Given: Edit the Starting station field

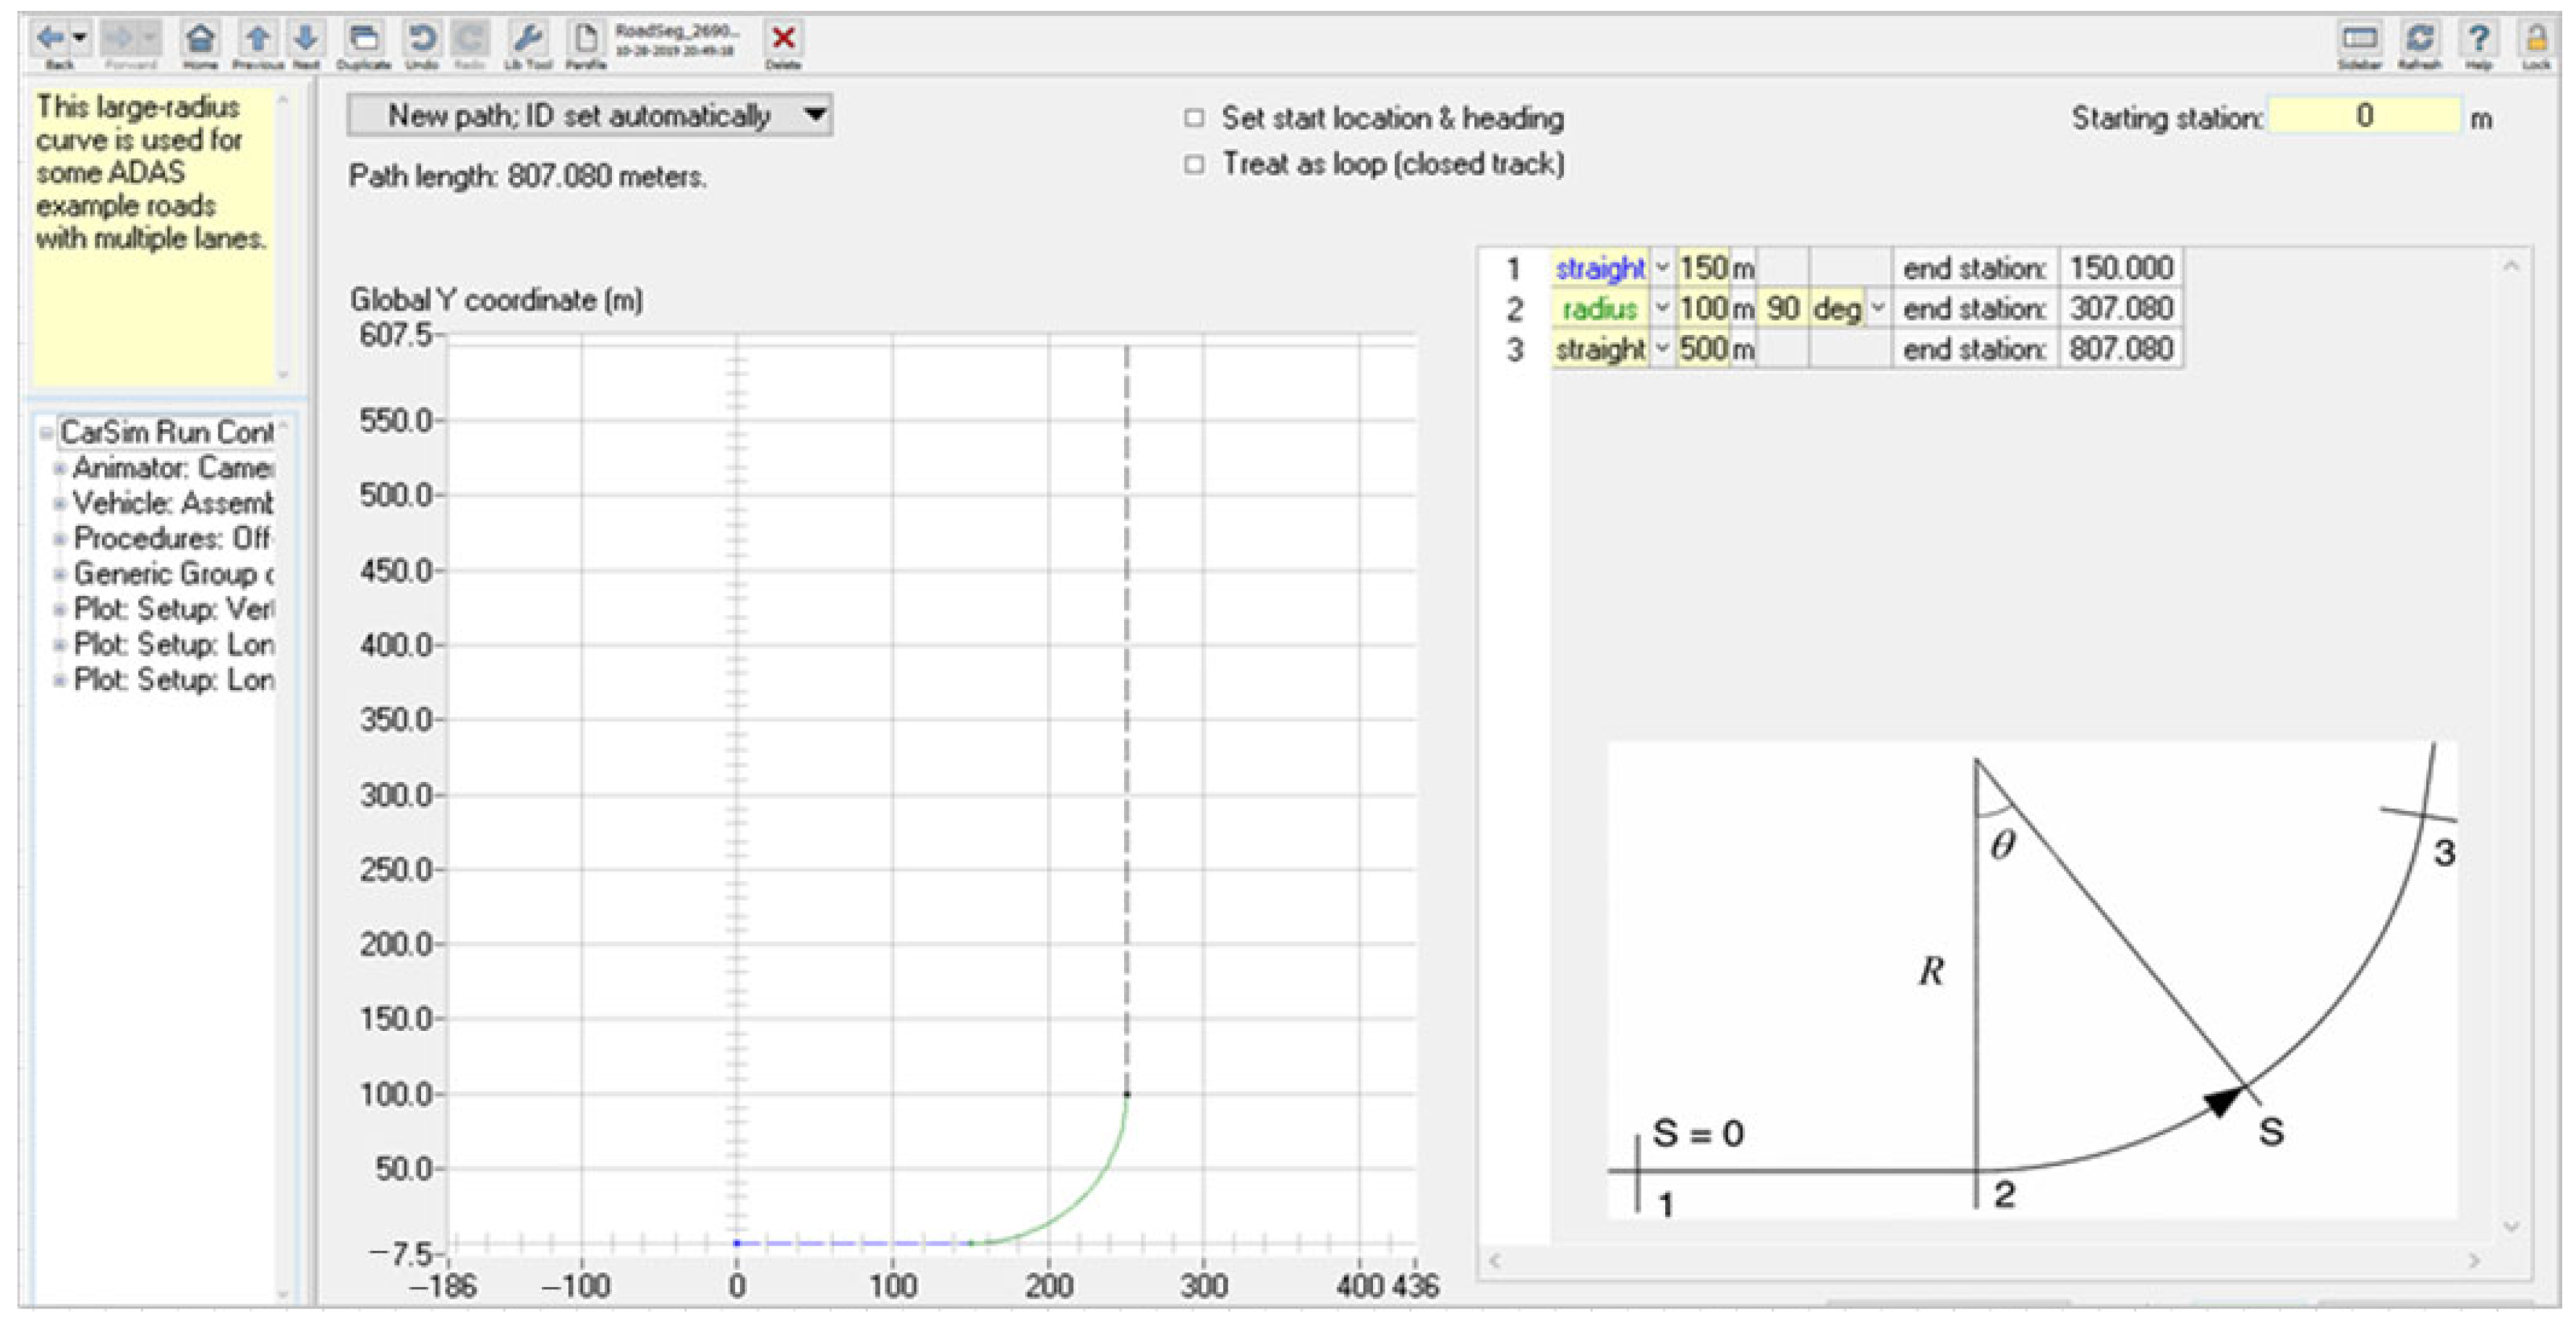Looking at the screenshot, I should [x=2364, y=116].
